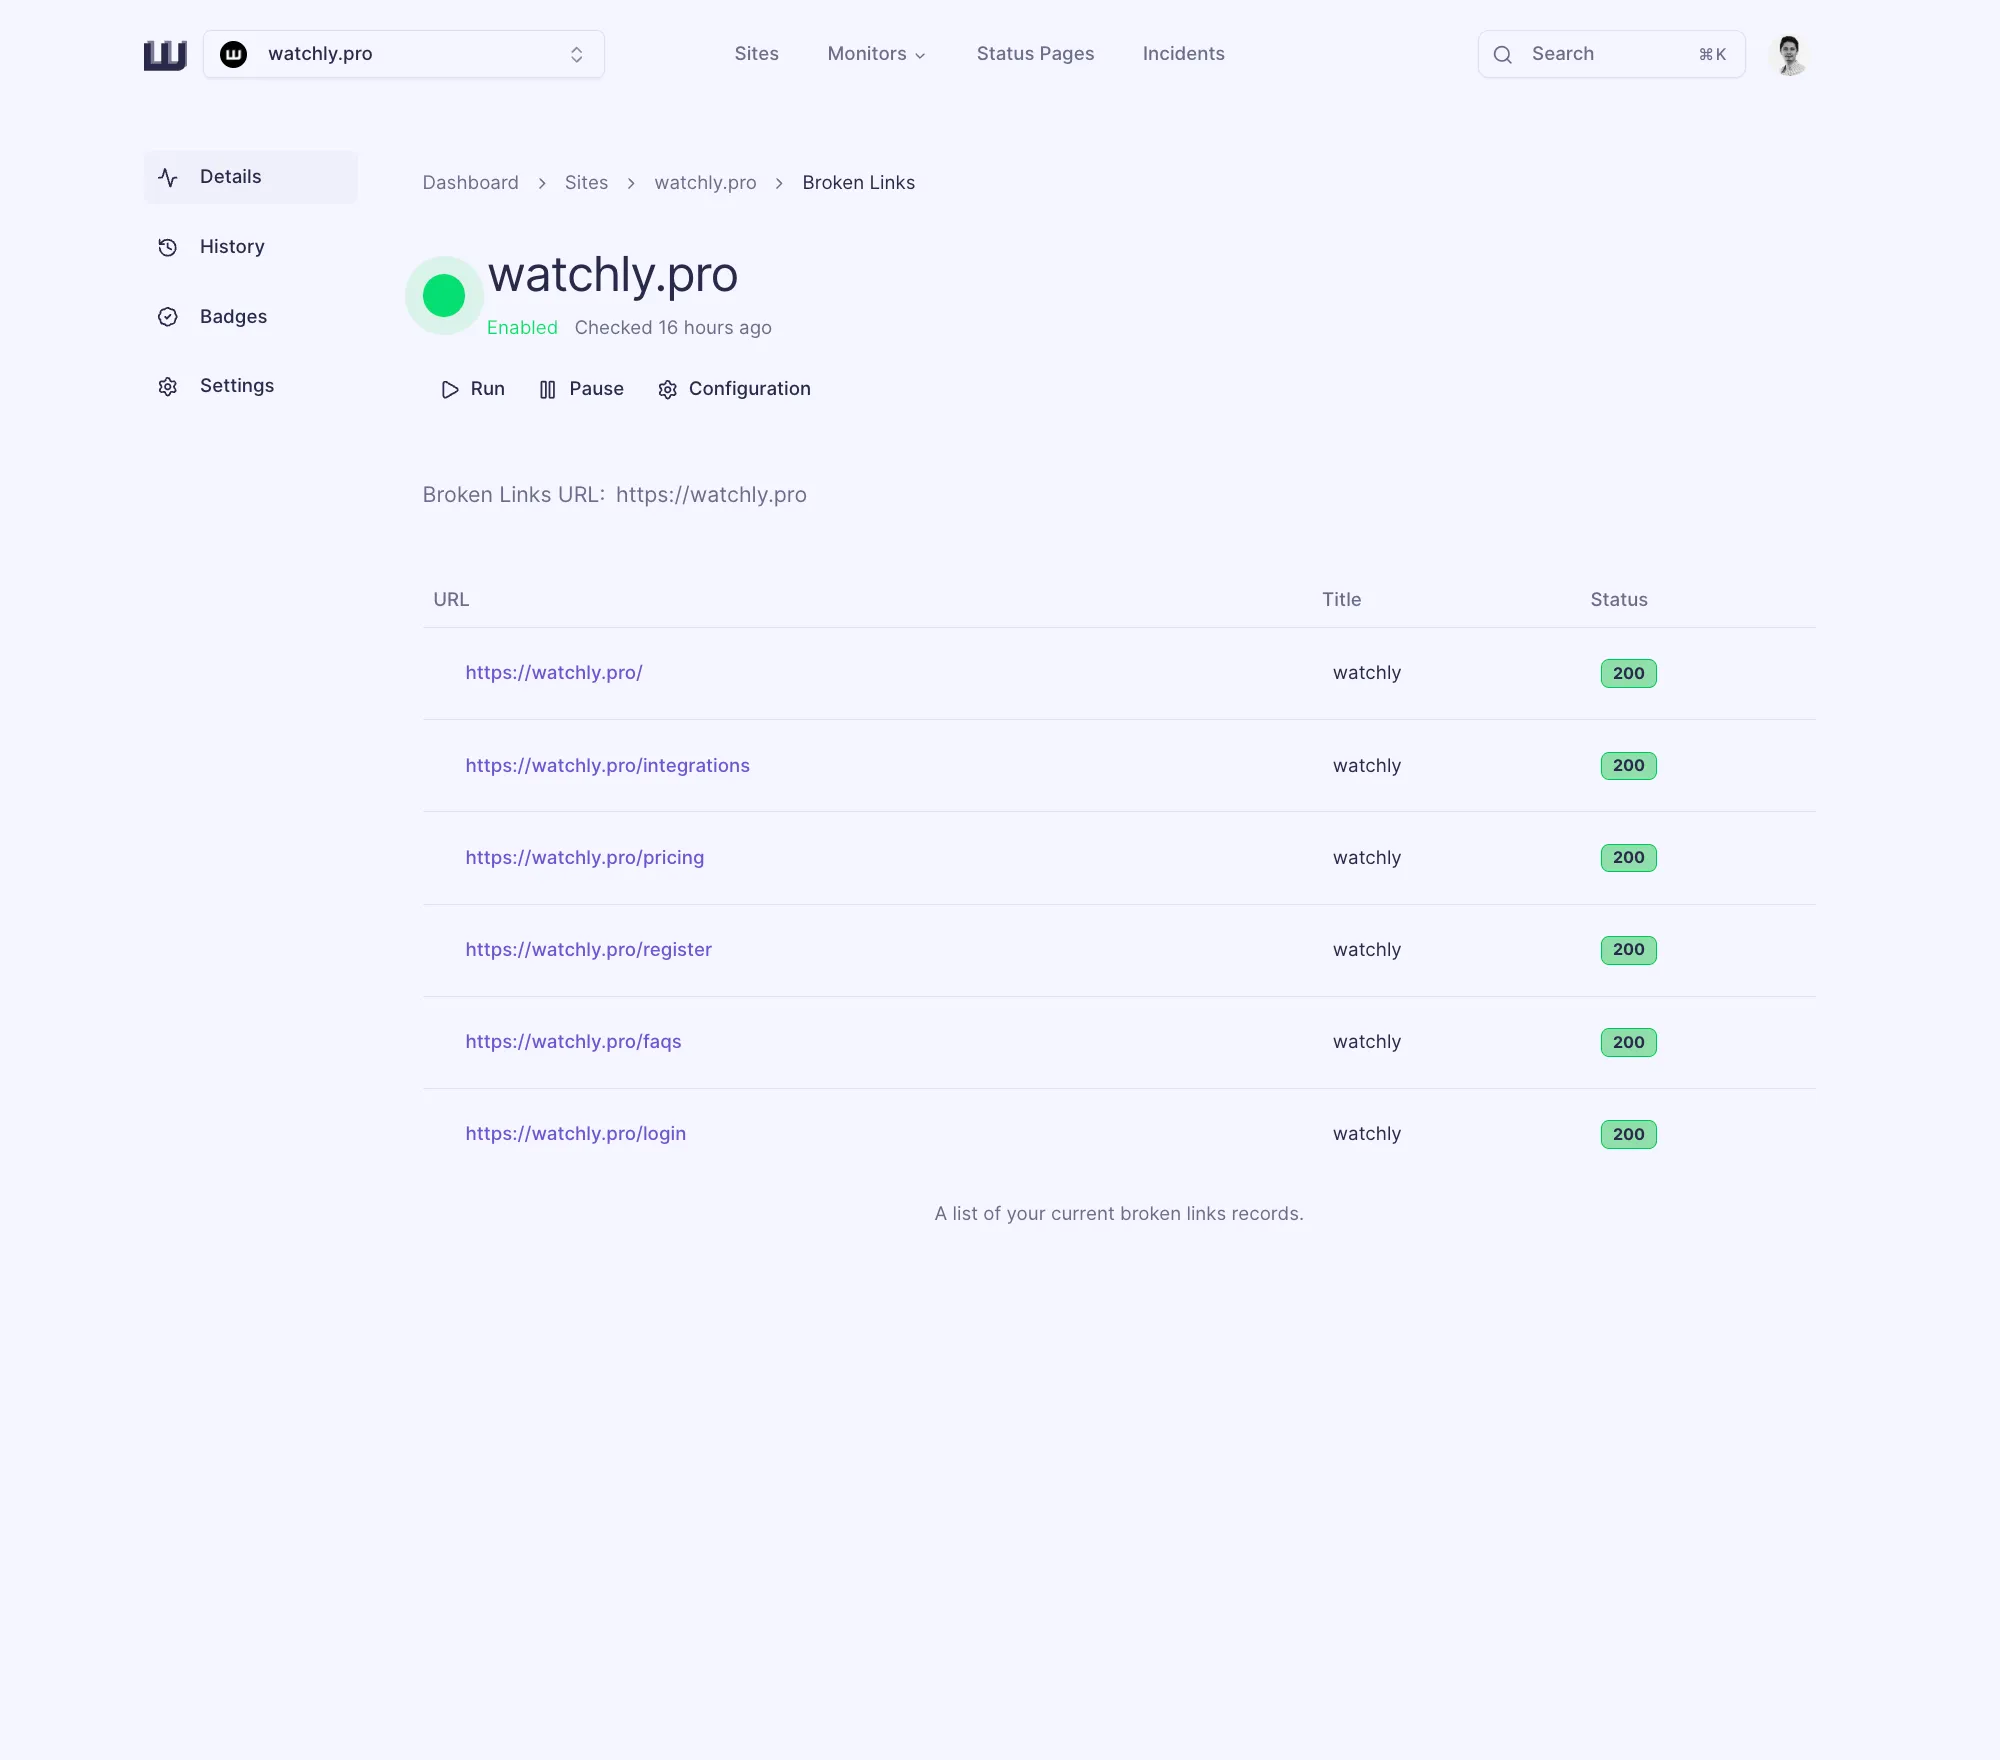Click the Configuration gear icon
Screen dimensions: 2000x1760
pos(668,389)
